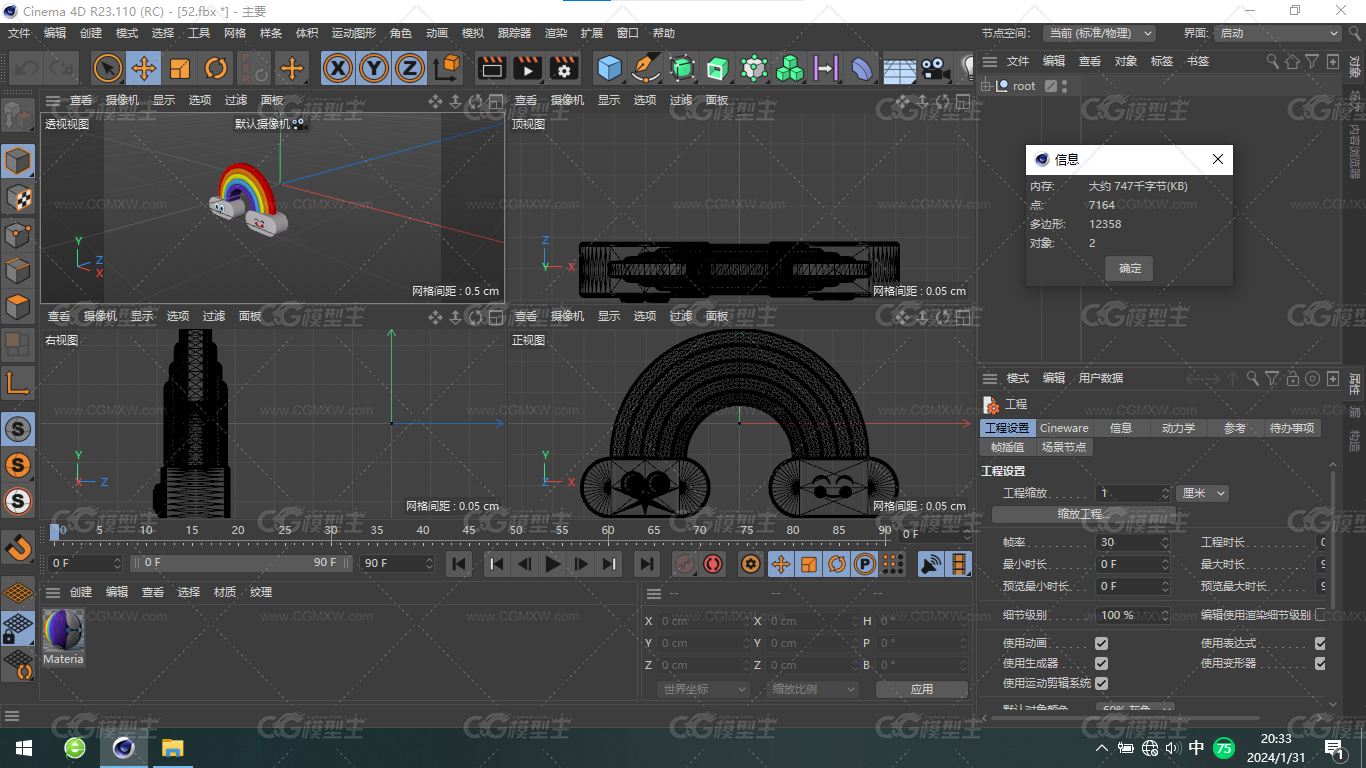Click the Enable Snap magnet icon

18,547
